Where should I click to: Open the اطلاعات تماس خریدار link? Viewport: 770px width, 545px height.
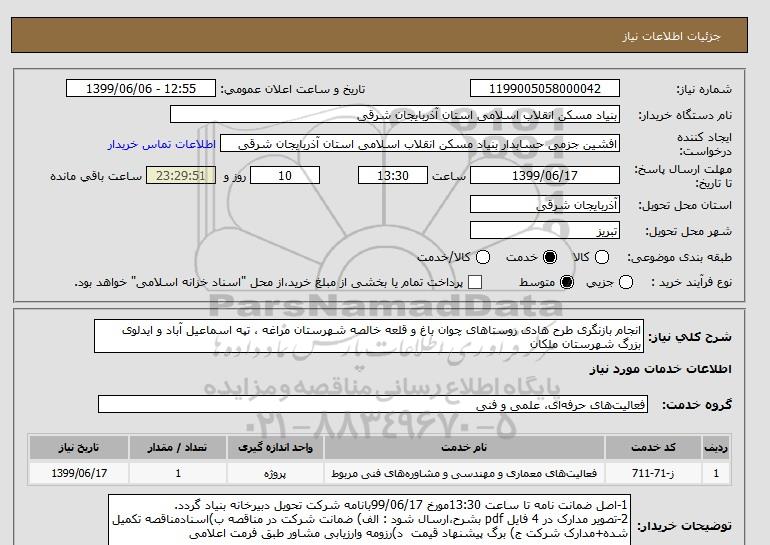tap(162, 144)
